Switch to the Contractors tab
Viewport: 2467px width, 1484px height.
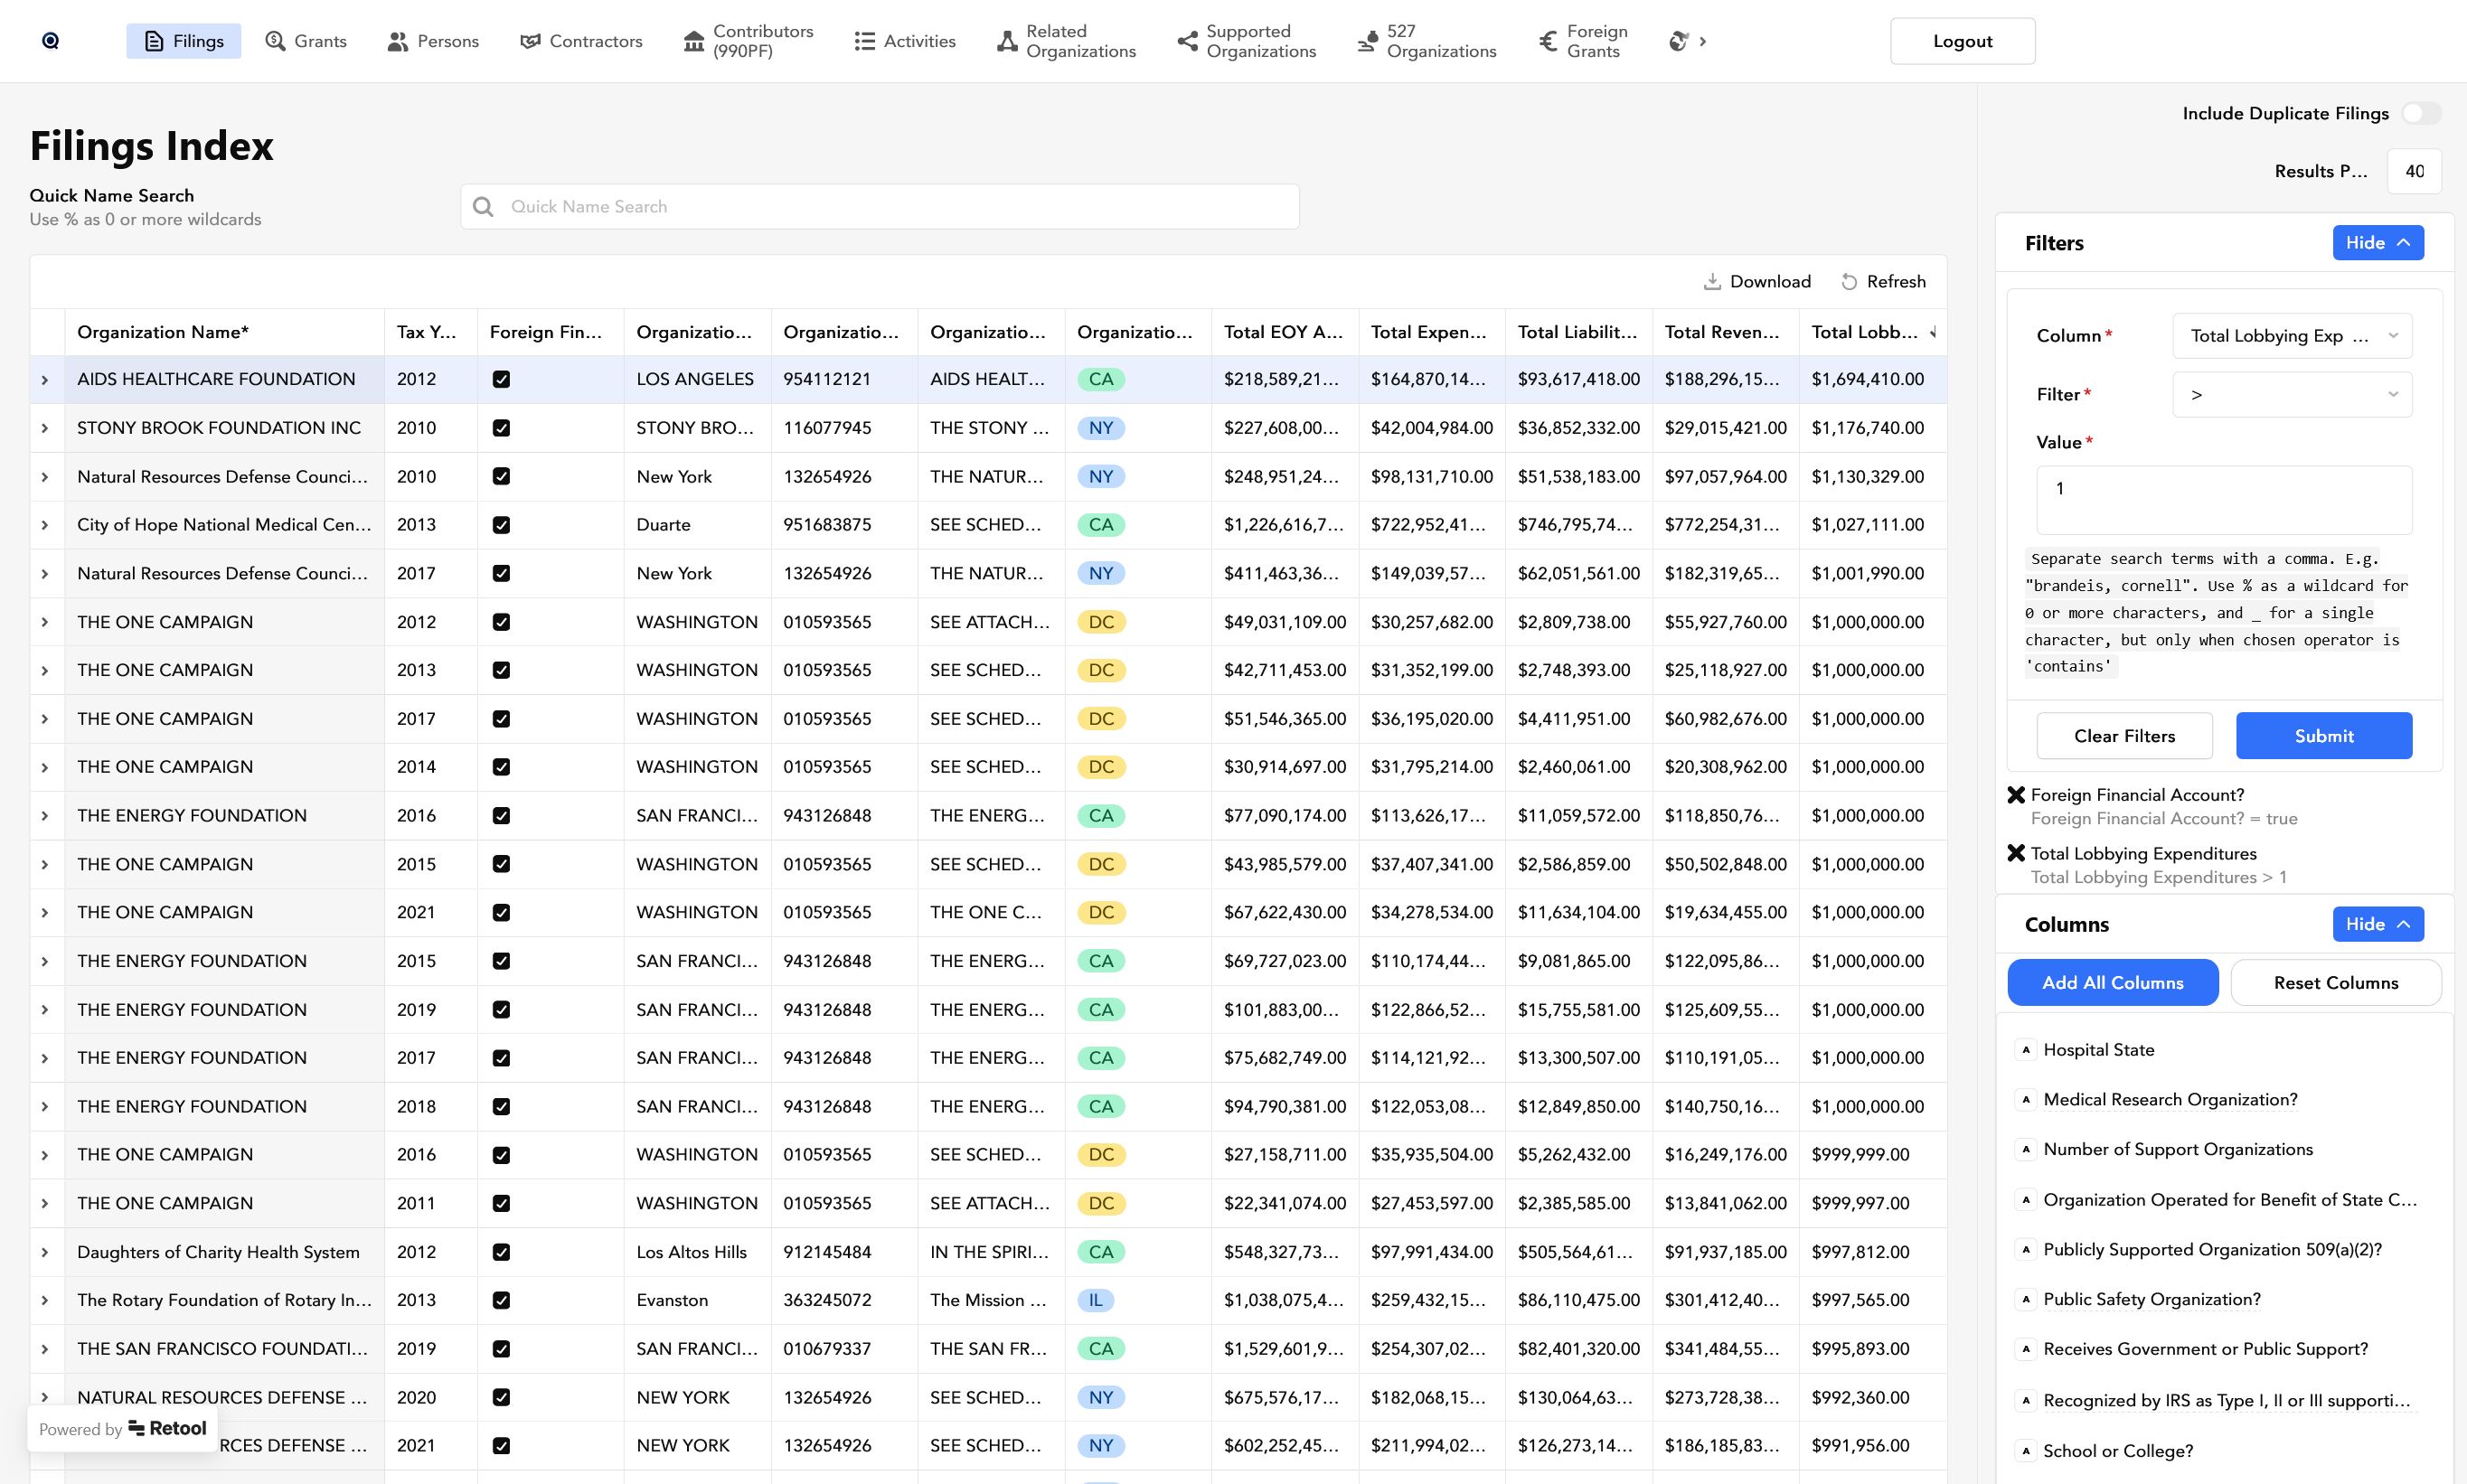(x=581, y=41)
